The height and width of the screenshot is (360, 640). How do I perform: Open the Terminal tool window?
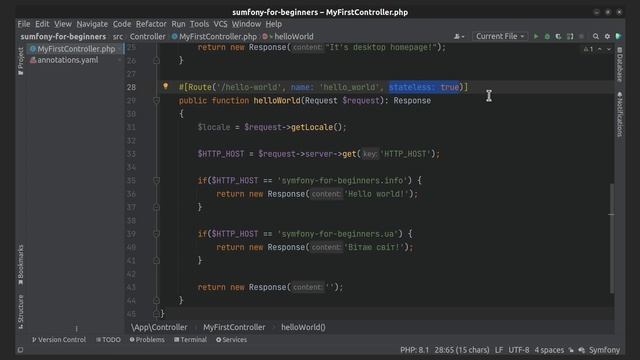(x=190, y=340)
